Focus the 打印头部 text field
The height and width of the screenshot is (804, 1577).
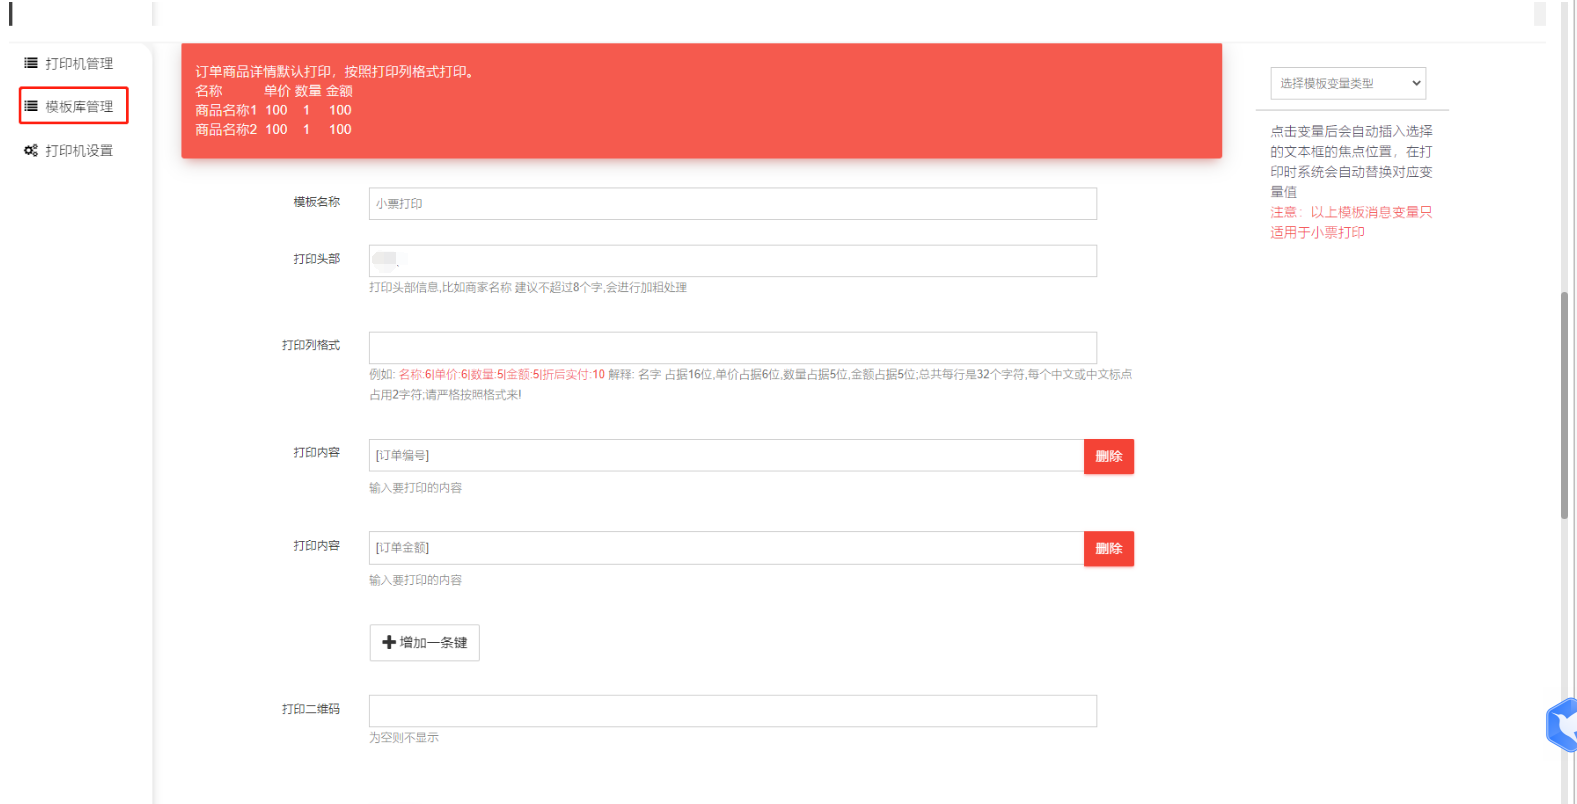(x=732, y=261)
